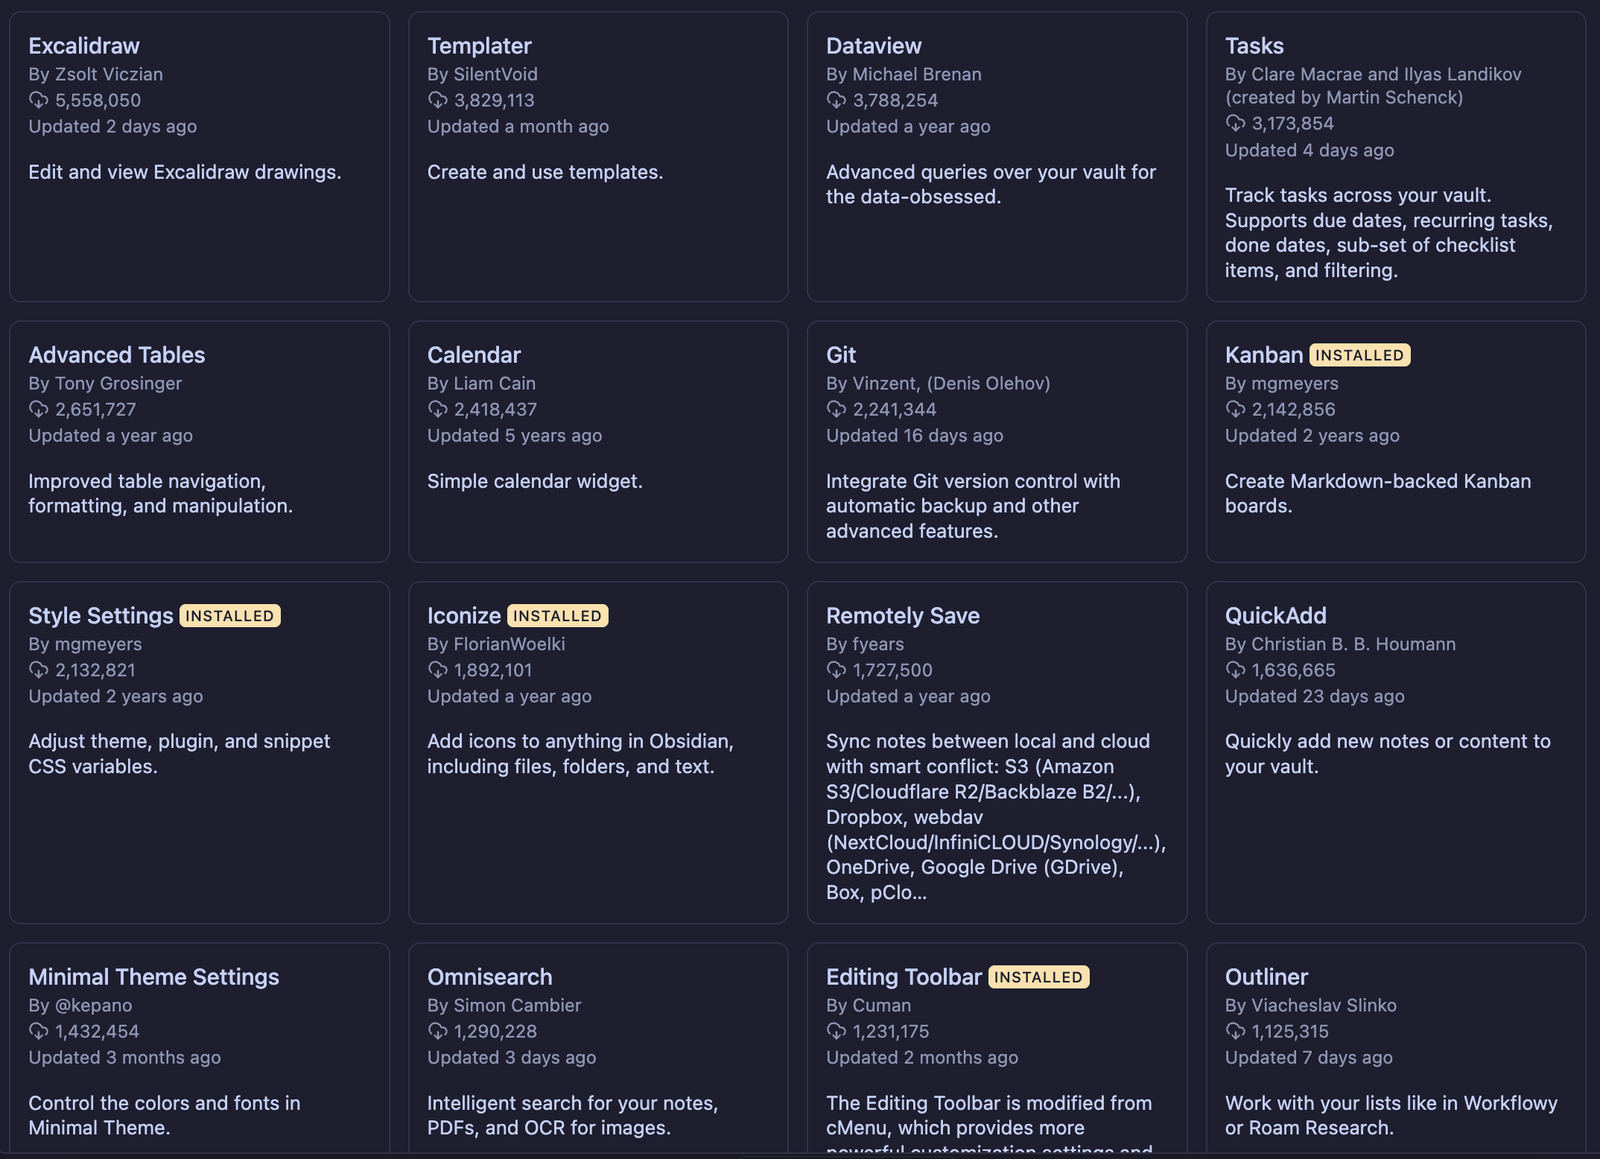
Task: Click the download icon on QuickAdd card
Action: pos(1235,670)
